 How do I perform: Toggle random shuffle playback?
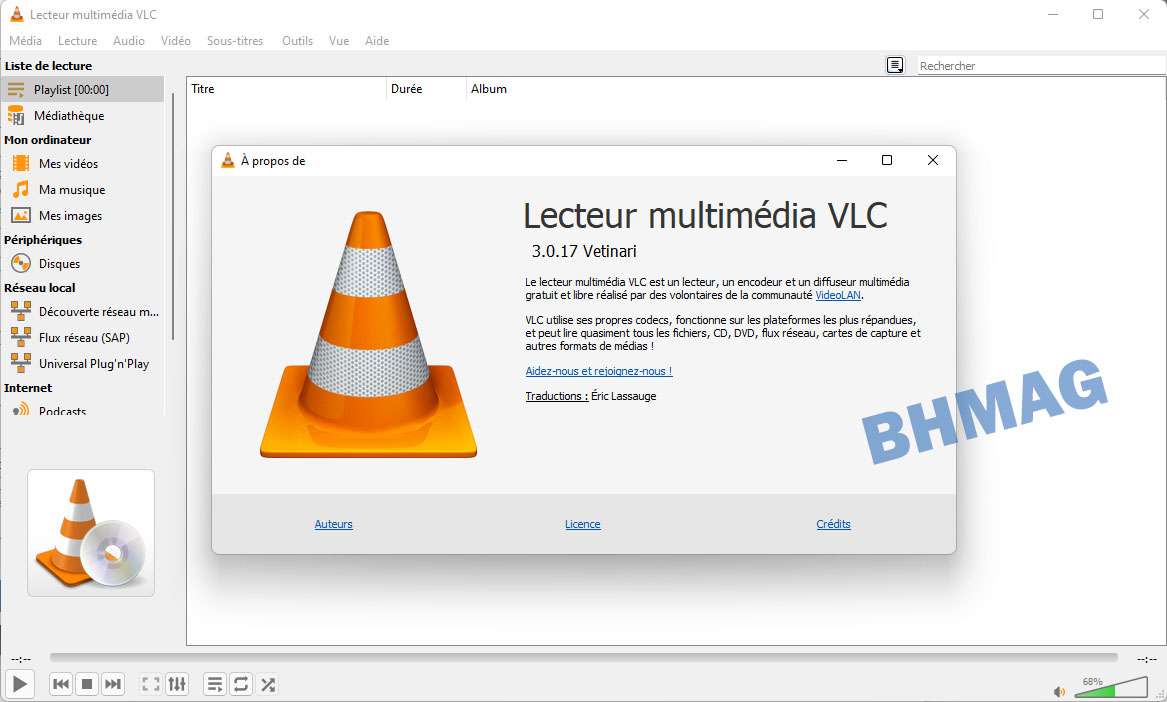point(268,683)
